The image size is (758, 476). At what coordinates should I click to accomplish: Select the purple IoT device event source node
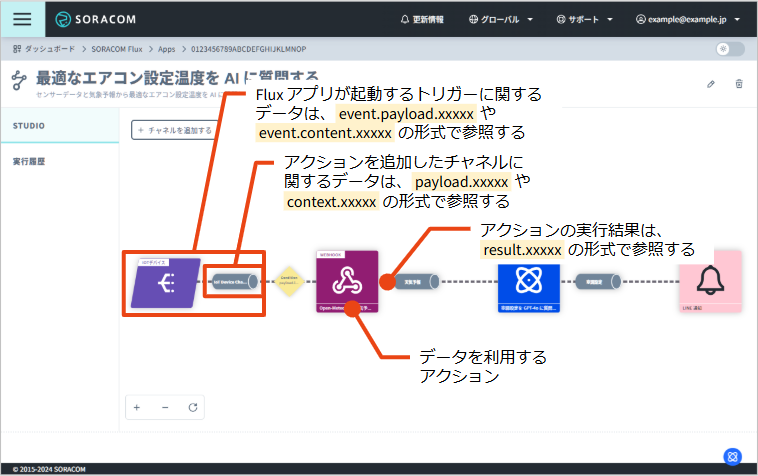point(165,283)
